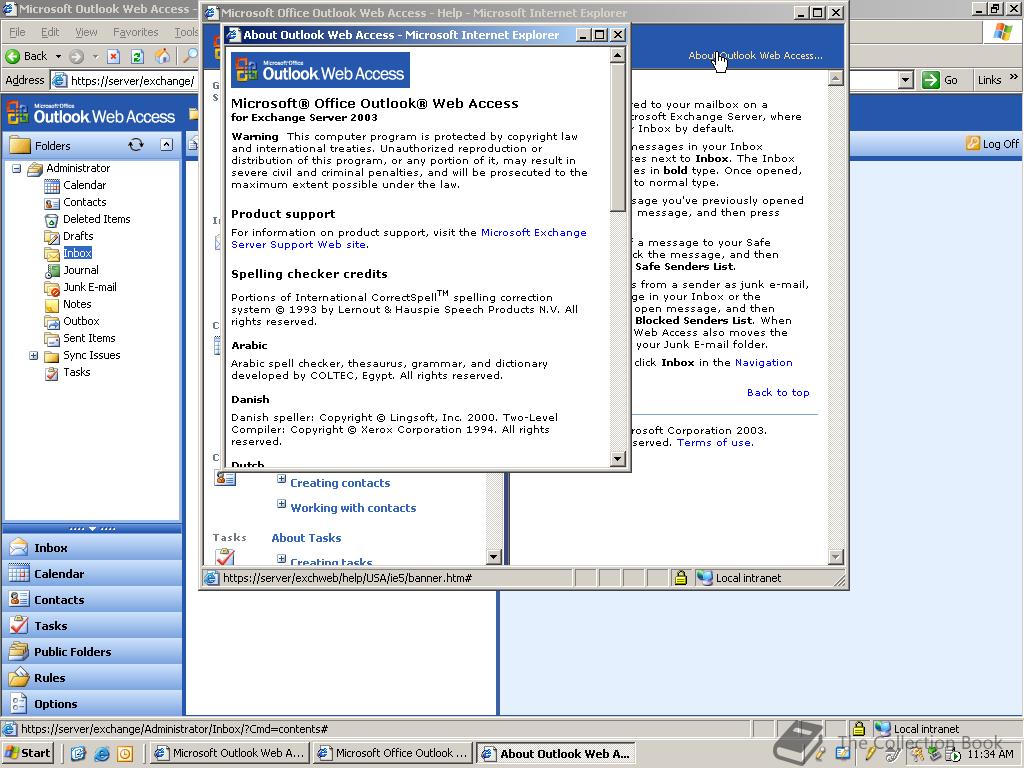Click the About window scrollbar thumb

point(618,138)
